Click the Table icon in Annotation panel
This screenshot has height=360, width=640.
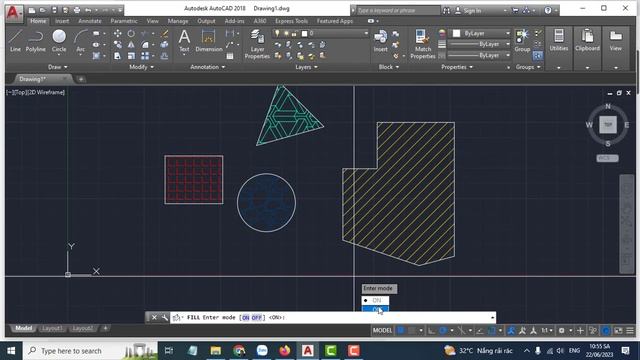coord(230,56)
